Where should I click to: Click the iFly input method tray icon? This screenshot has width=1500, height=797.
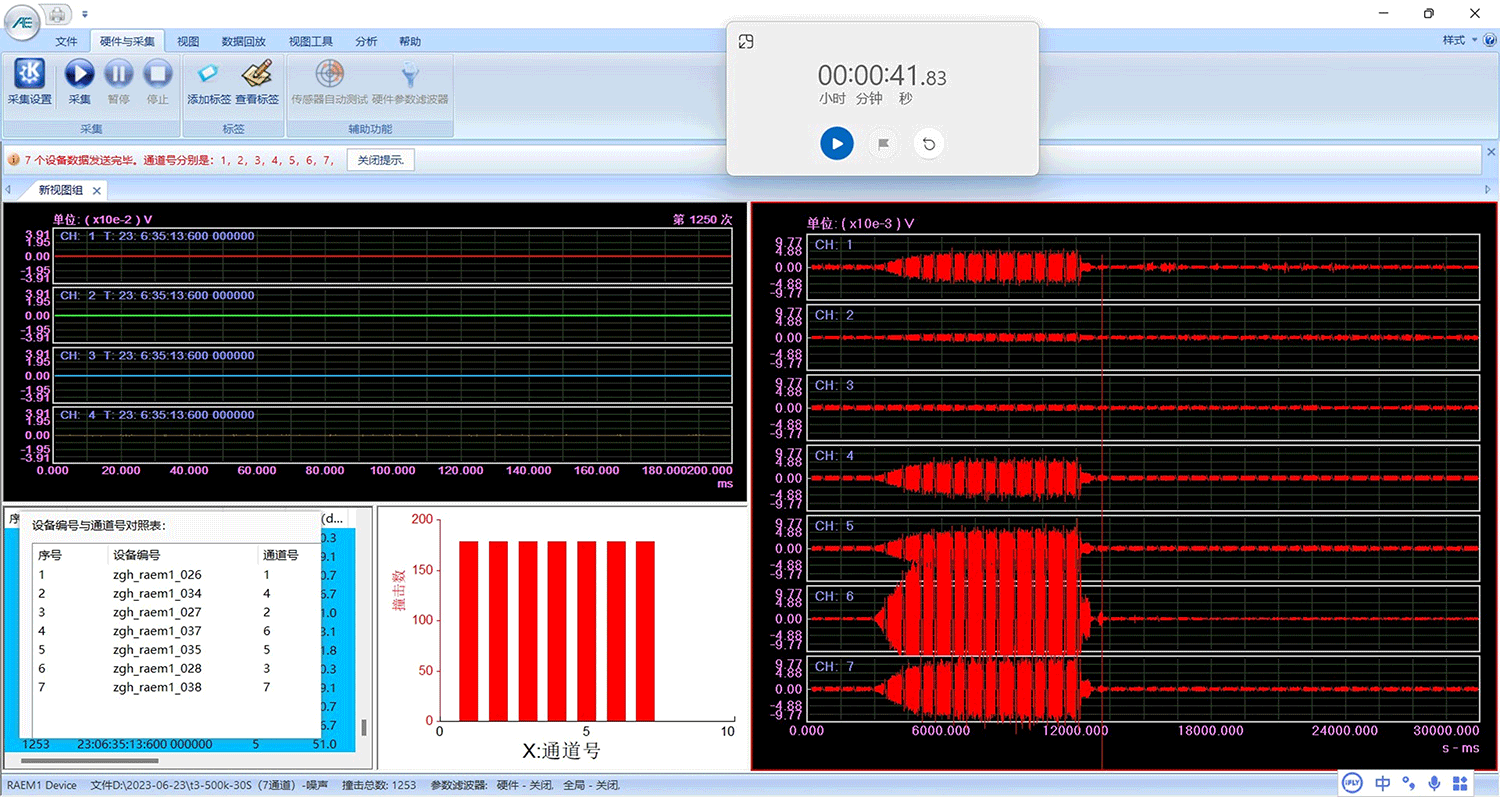[1354, 783]
